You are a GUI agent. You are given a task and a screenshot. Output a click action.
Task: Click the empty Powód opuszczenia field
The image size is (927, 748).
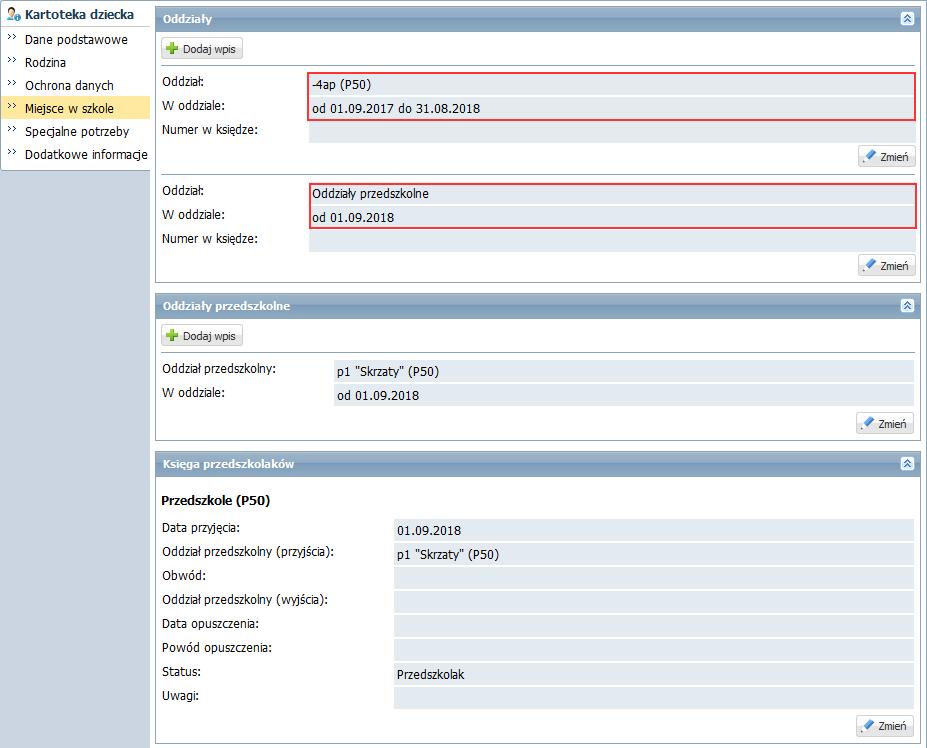(654, 650)
